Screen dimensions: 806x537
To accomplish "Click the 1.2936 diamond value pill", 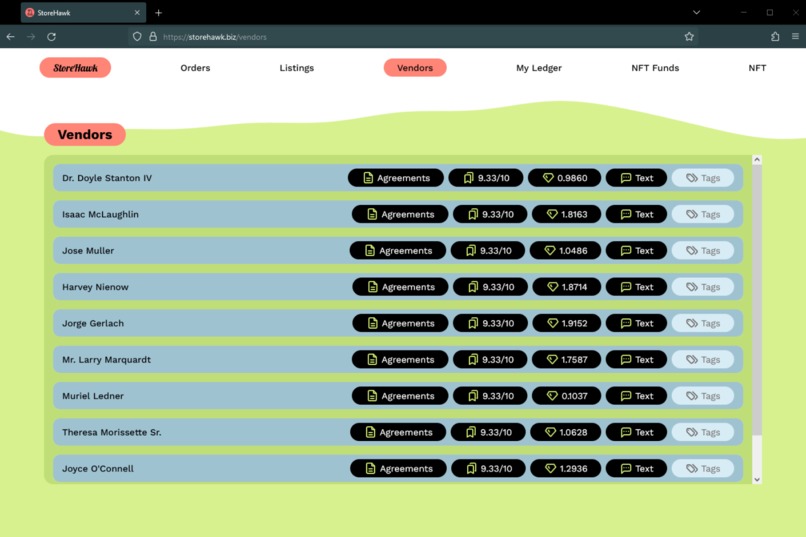I will point(565,469).
